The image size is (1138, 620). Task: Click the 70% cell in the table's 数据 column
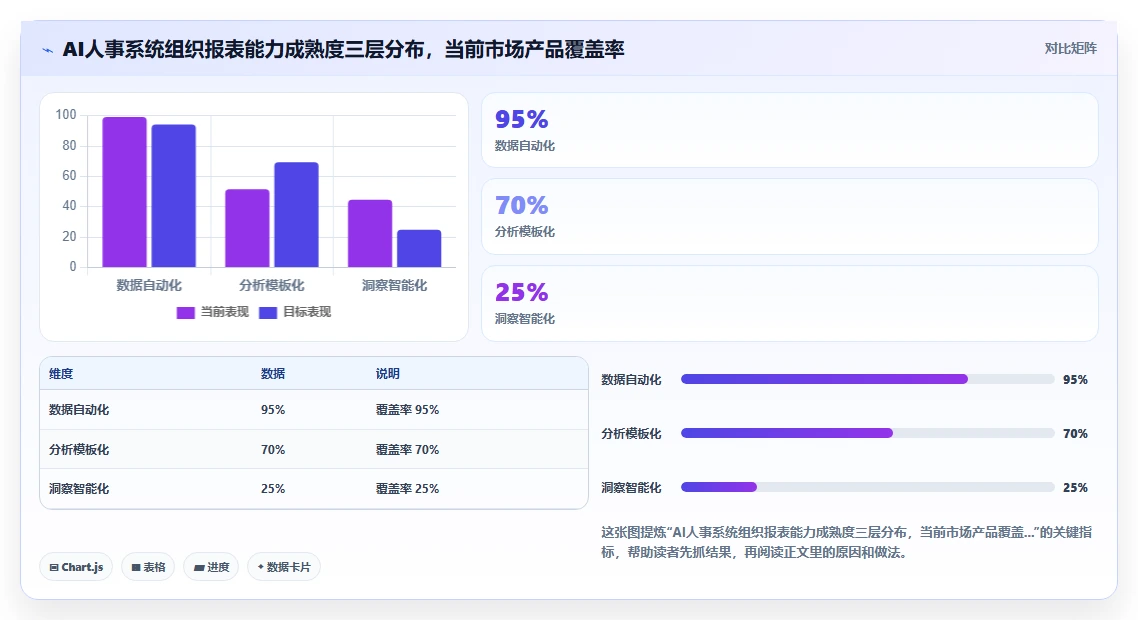(x=273, y=449)
